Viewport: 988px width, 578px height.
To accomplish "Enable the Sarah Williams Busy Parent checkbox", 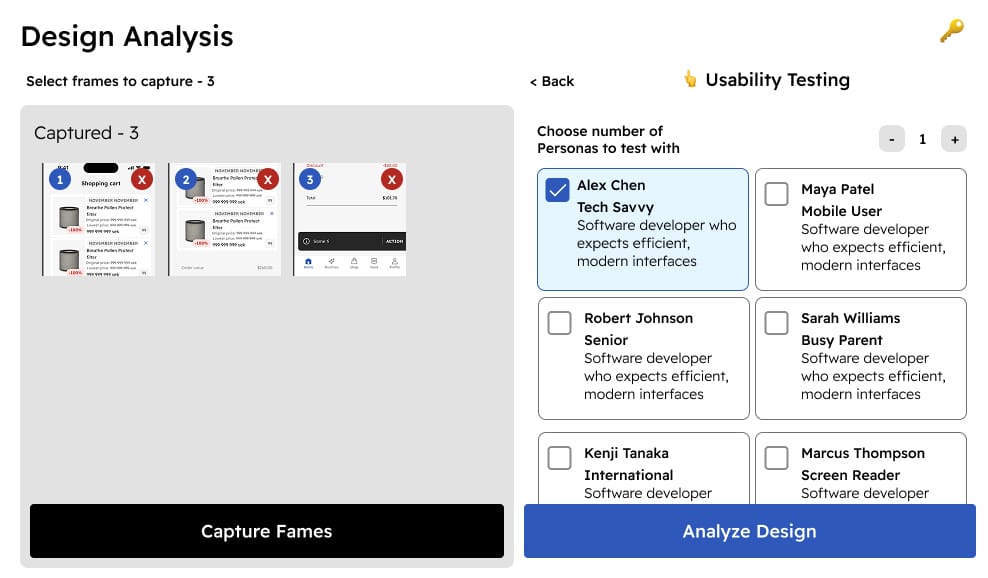I will 776,323.
